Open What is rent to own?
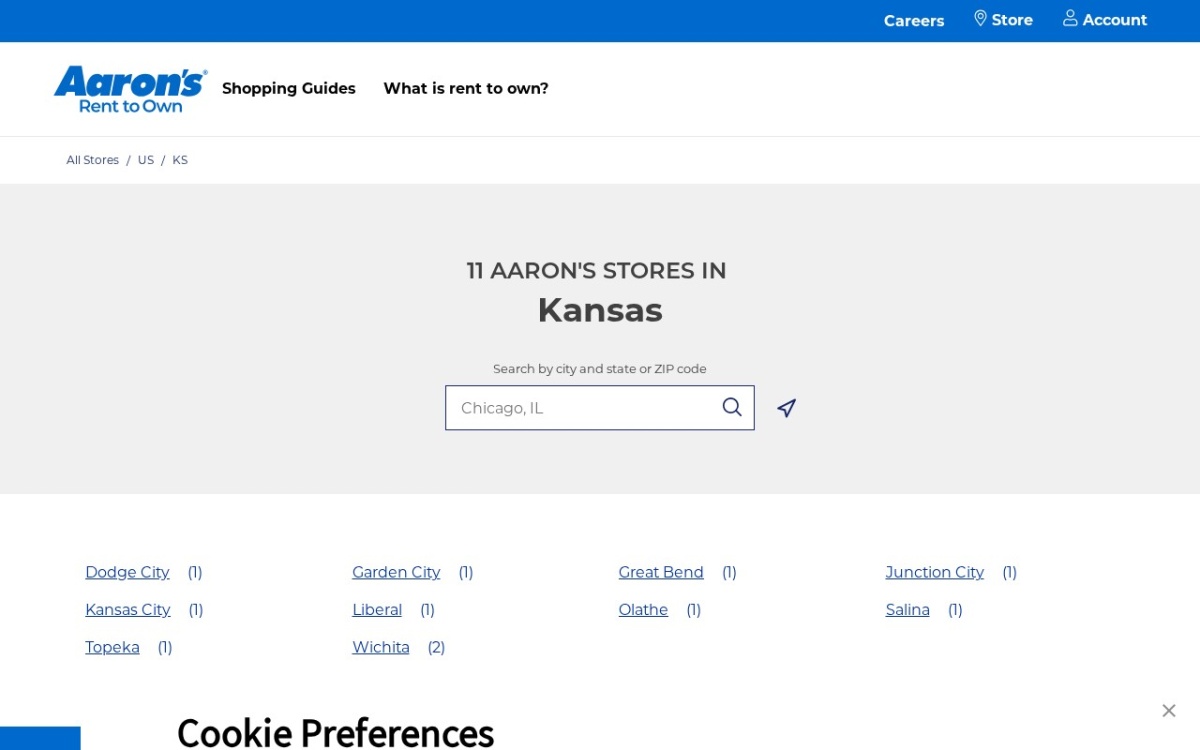 466,88
